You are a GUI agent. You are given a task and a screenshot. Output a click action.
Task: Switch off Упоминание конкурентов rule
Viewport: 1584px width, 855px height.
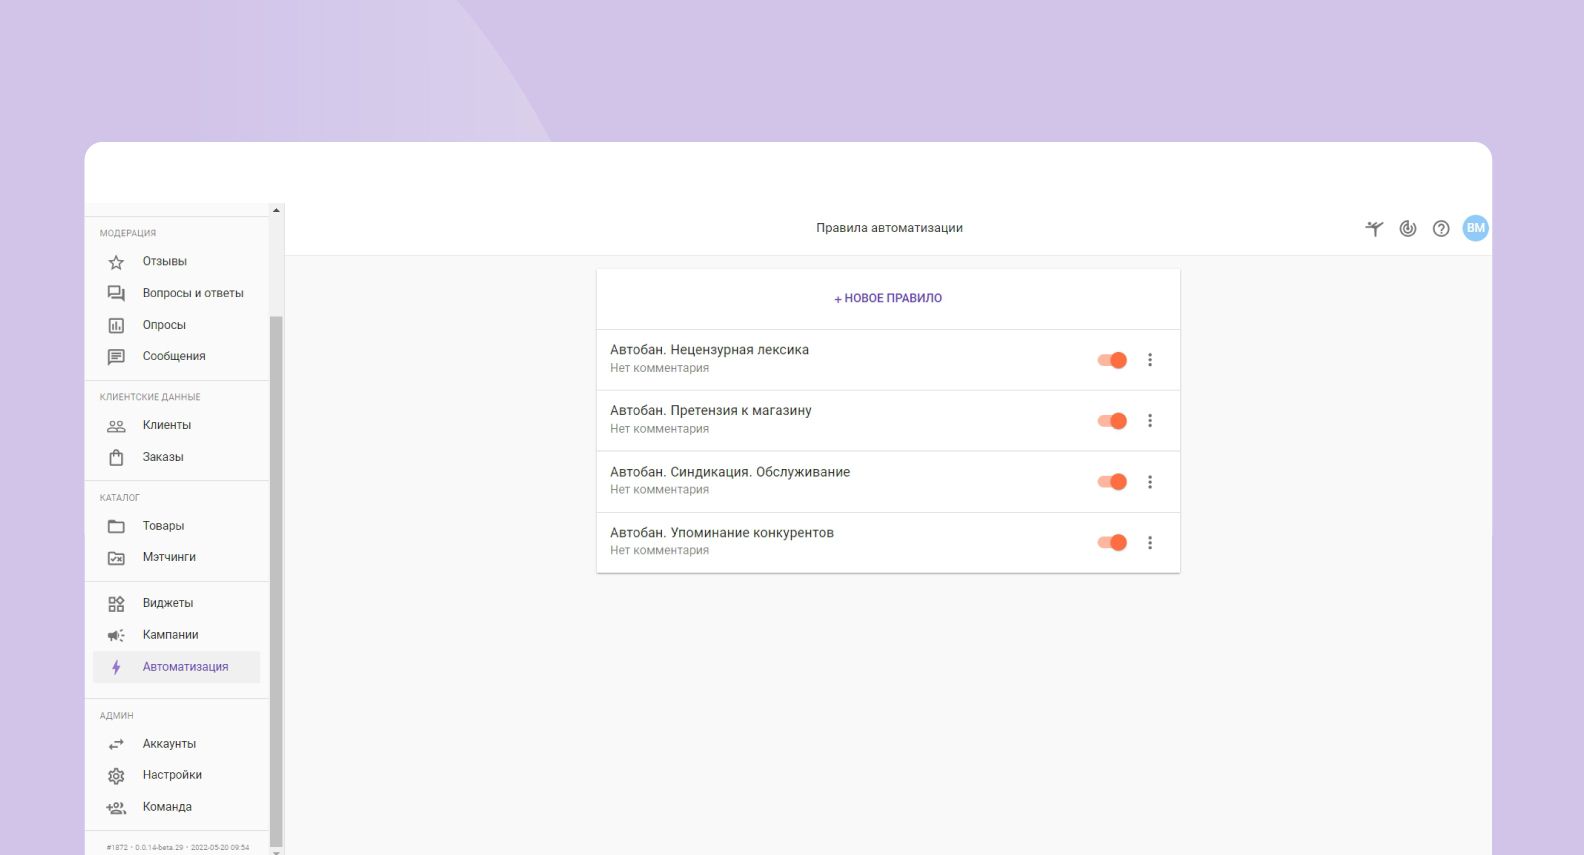[1112, 543]
